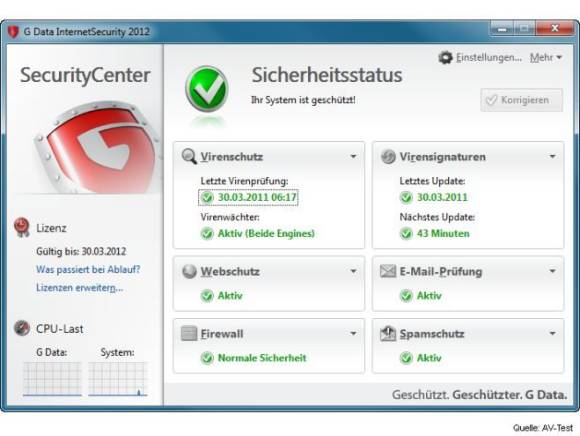Open the Webschutz dropdown arrow
This screenshot has height=436, width=580.
point(353,271)
